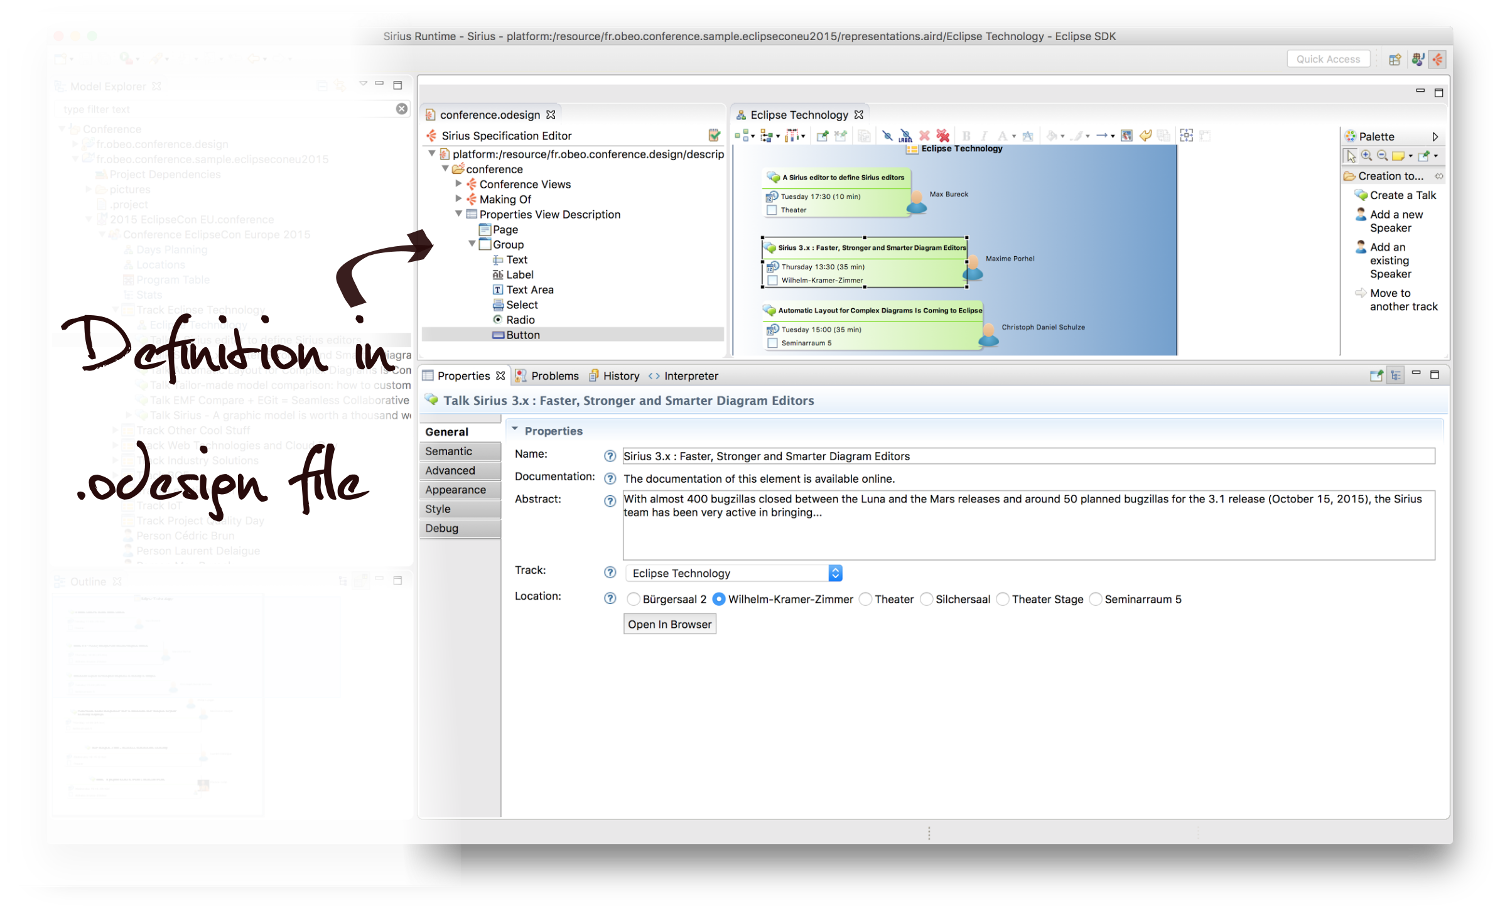
Task: Select the Bürgersaal 2 location radio
Action: coord(633,599)
